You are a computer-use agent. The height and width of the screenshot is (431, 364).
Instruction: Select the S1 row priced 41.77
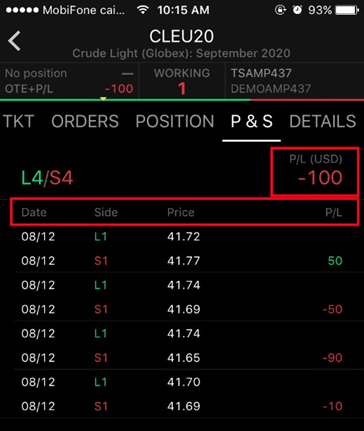click(182, 261)
